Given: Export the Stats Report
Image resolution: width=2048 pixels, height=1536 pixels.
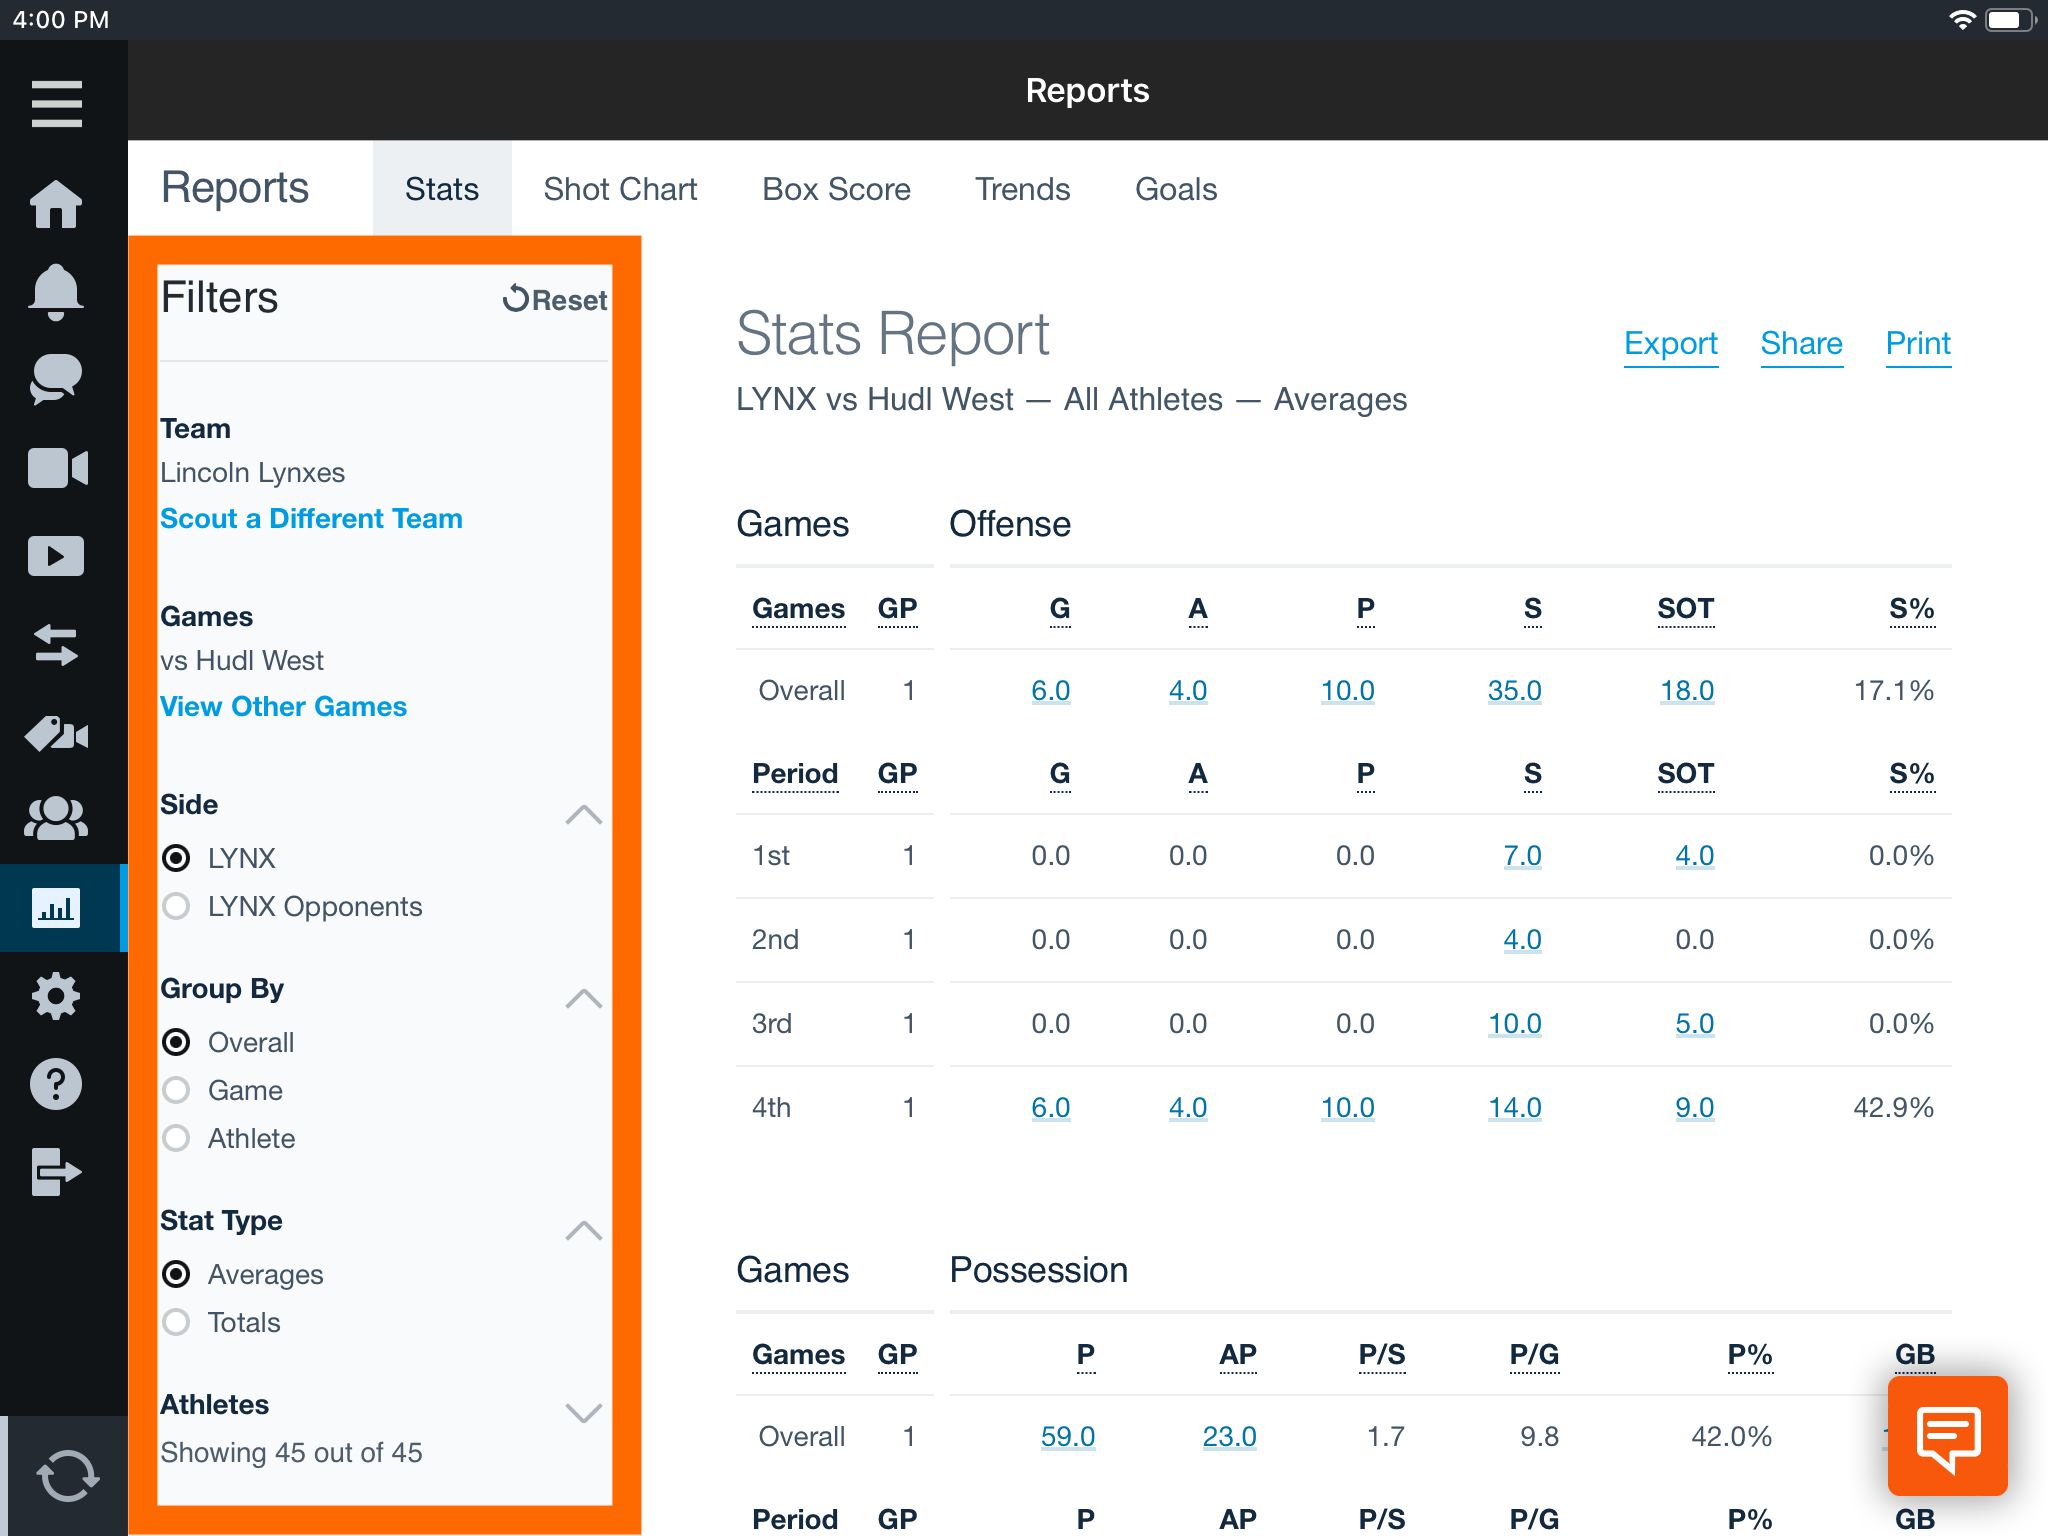Looking at the screenshot, I should click(x=1671, y=343).
